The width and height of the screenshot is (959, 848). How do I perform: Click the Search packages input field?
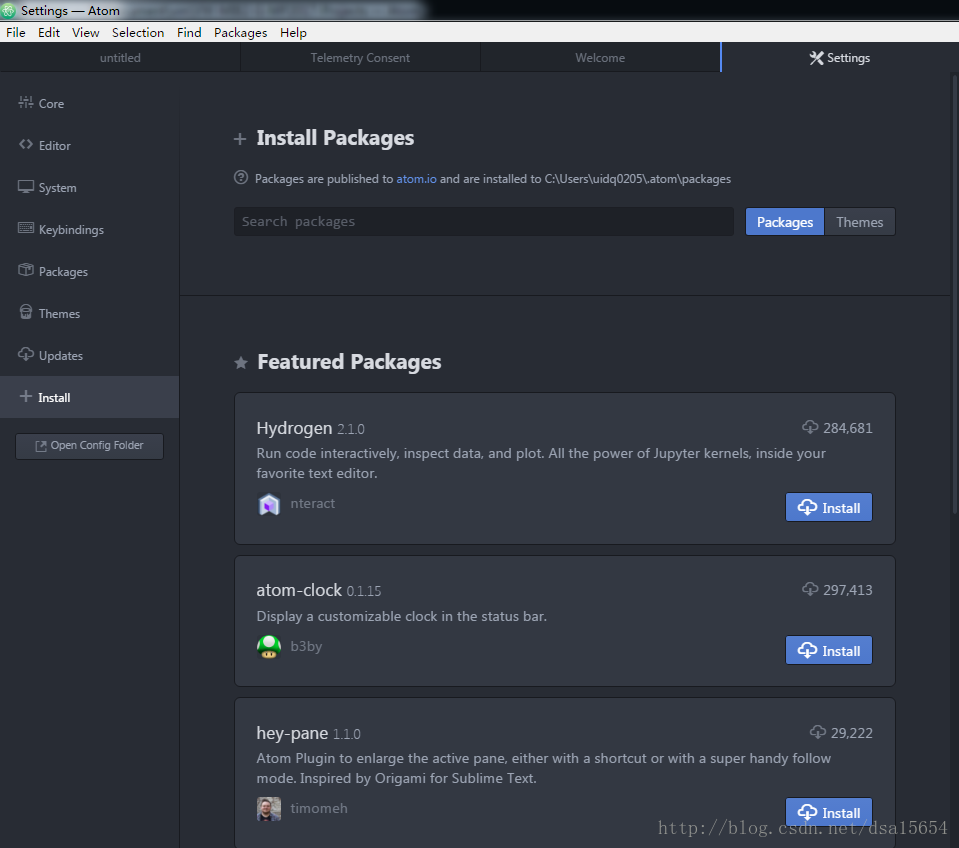click(484, 221)
